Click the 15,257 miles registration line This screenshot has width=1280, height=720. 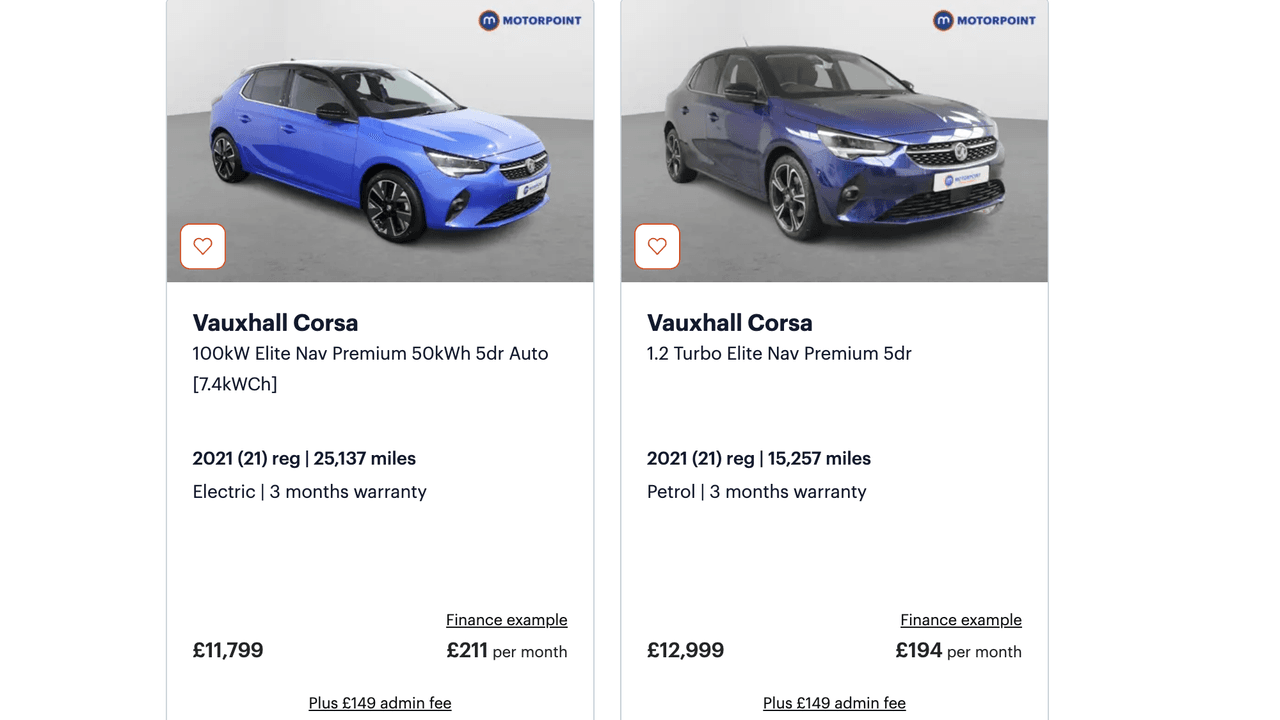(758, 459)
